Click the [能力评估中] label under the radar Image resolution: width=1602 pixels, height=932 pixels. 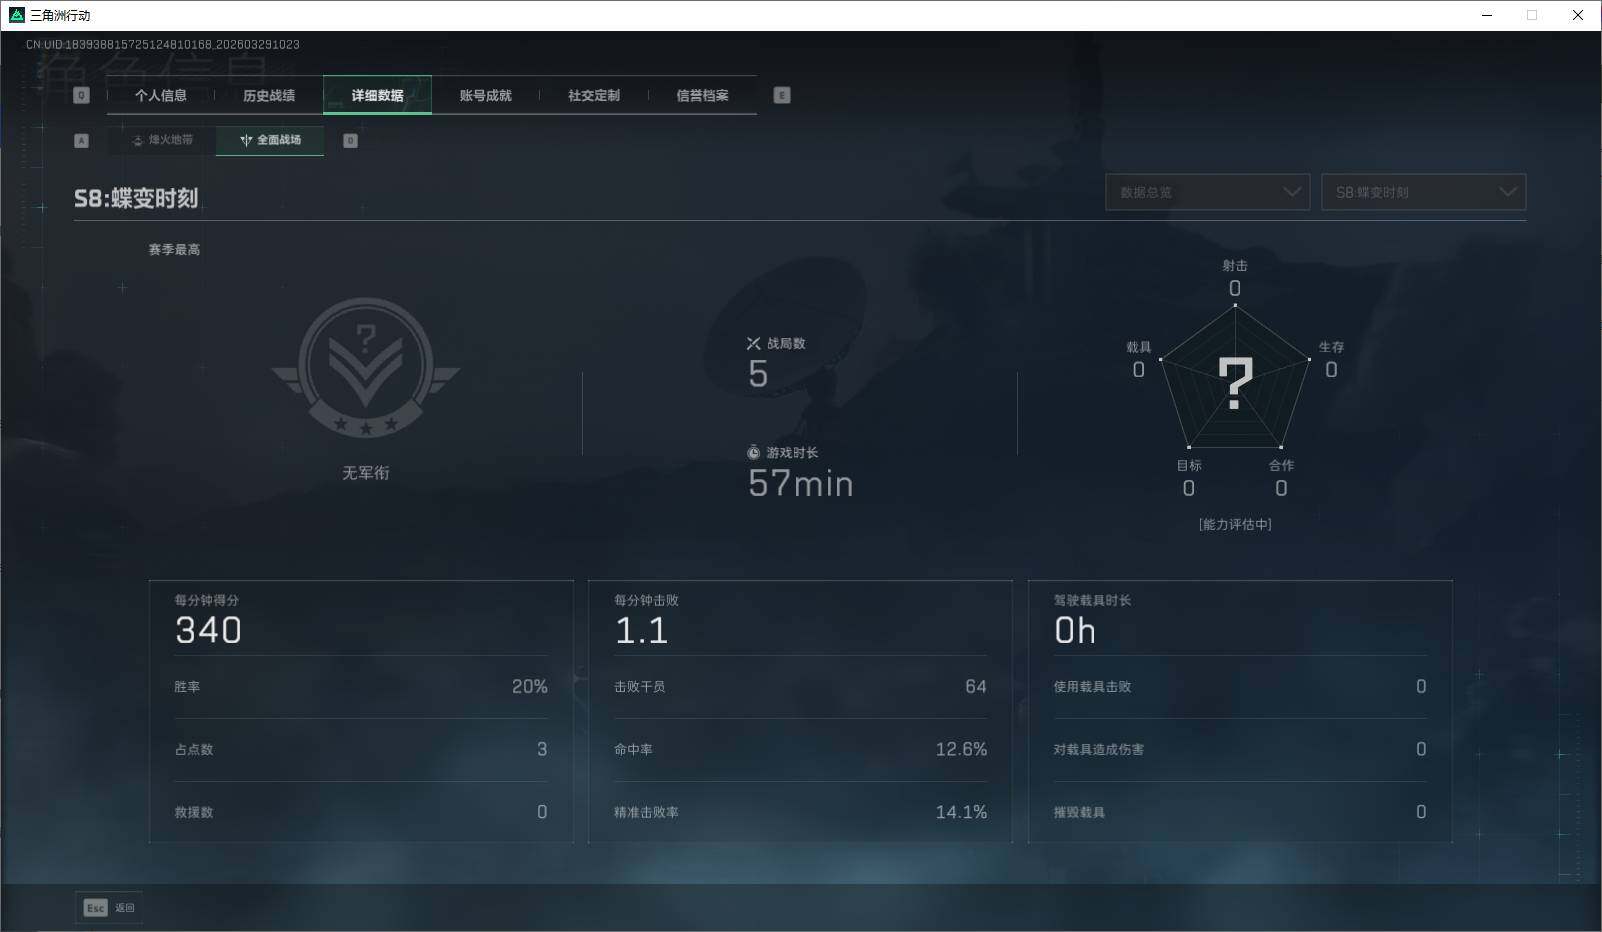[1235, 524]
